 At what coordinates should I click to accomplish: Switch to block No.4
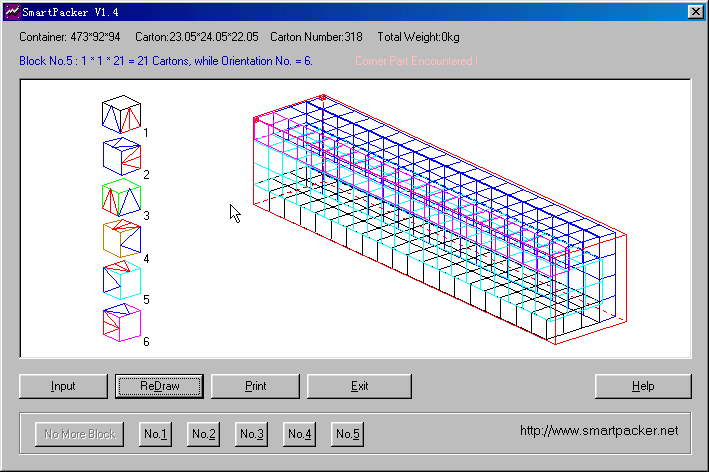coord(300,434)
